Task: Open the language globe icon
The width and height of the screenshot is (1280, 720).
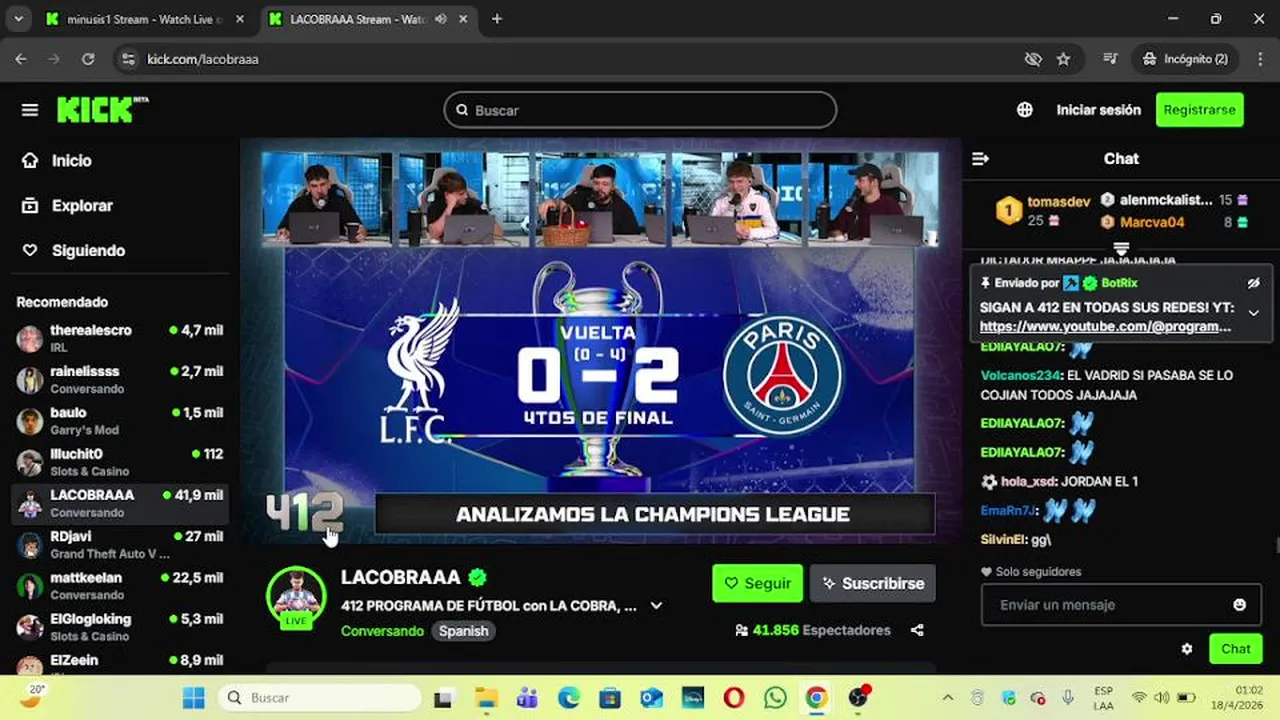Action: coord(1025,110)
